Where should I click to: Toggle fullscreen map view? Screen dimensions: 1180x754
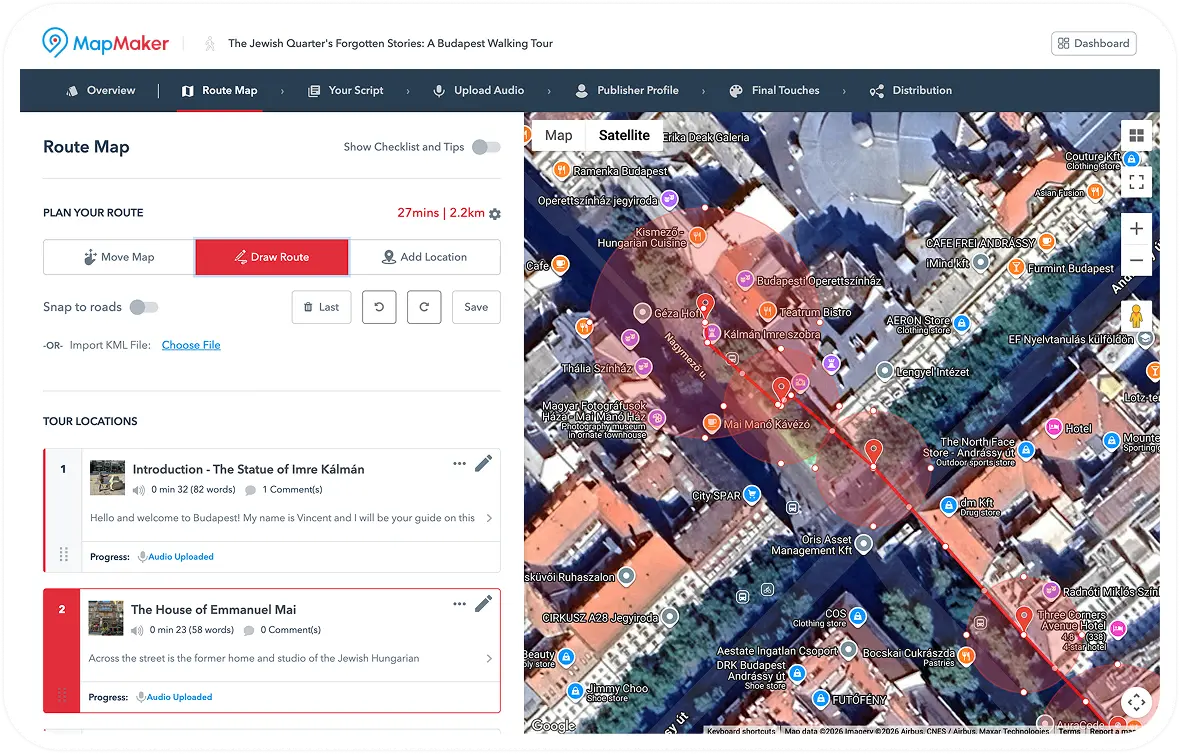point(1136,181)
